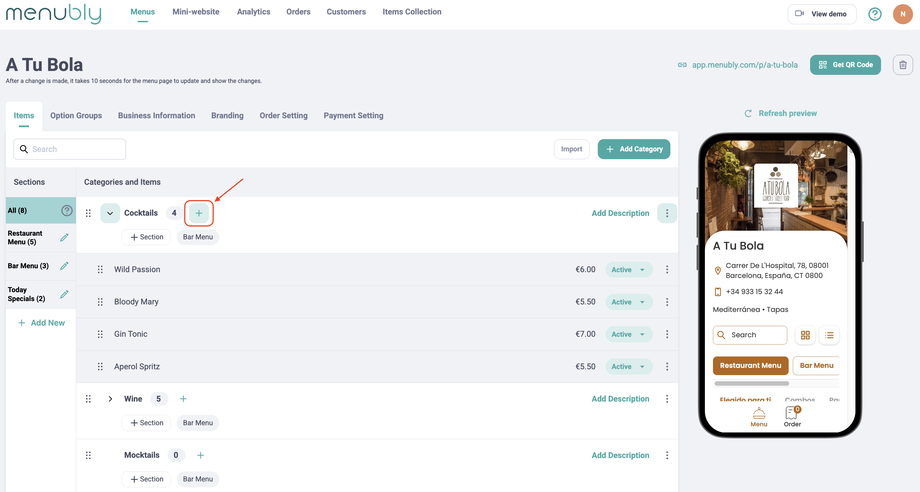Click drag handle of Wild Passion item
This screenshot has width=920, height=492.
pyautogui.click(x=100, y=270)
